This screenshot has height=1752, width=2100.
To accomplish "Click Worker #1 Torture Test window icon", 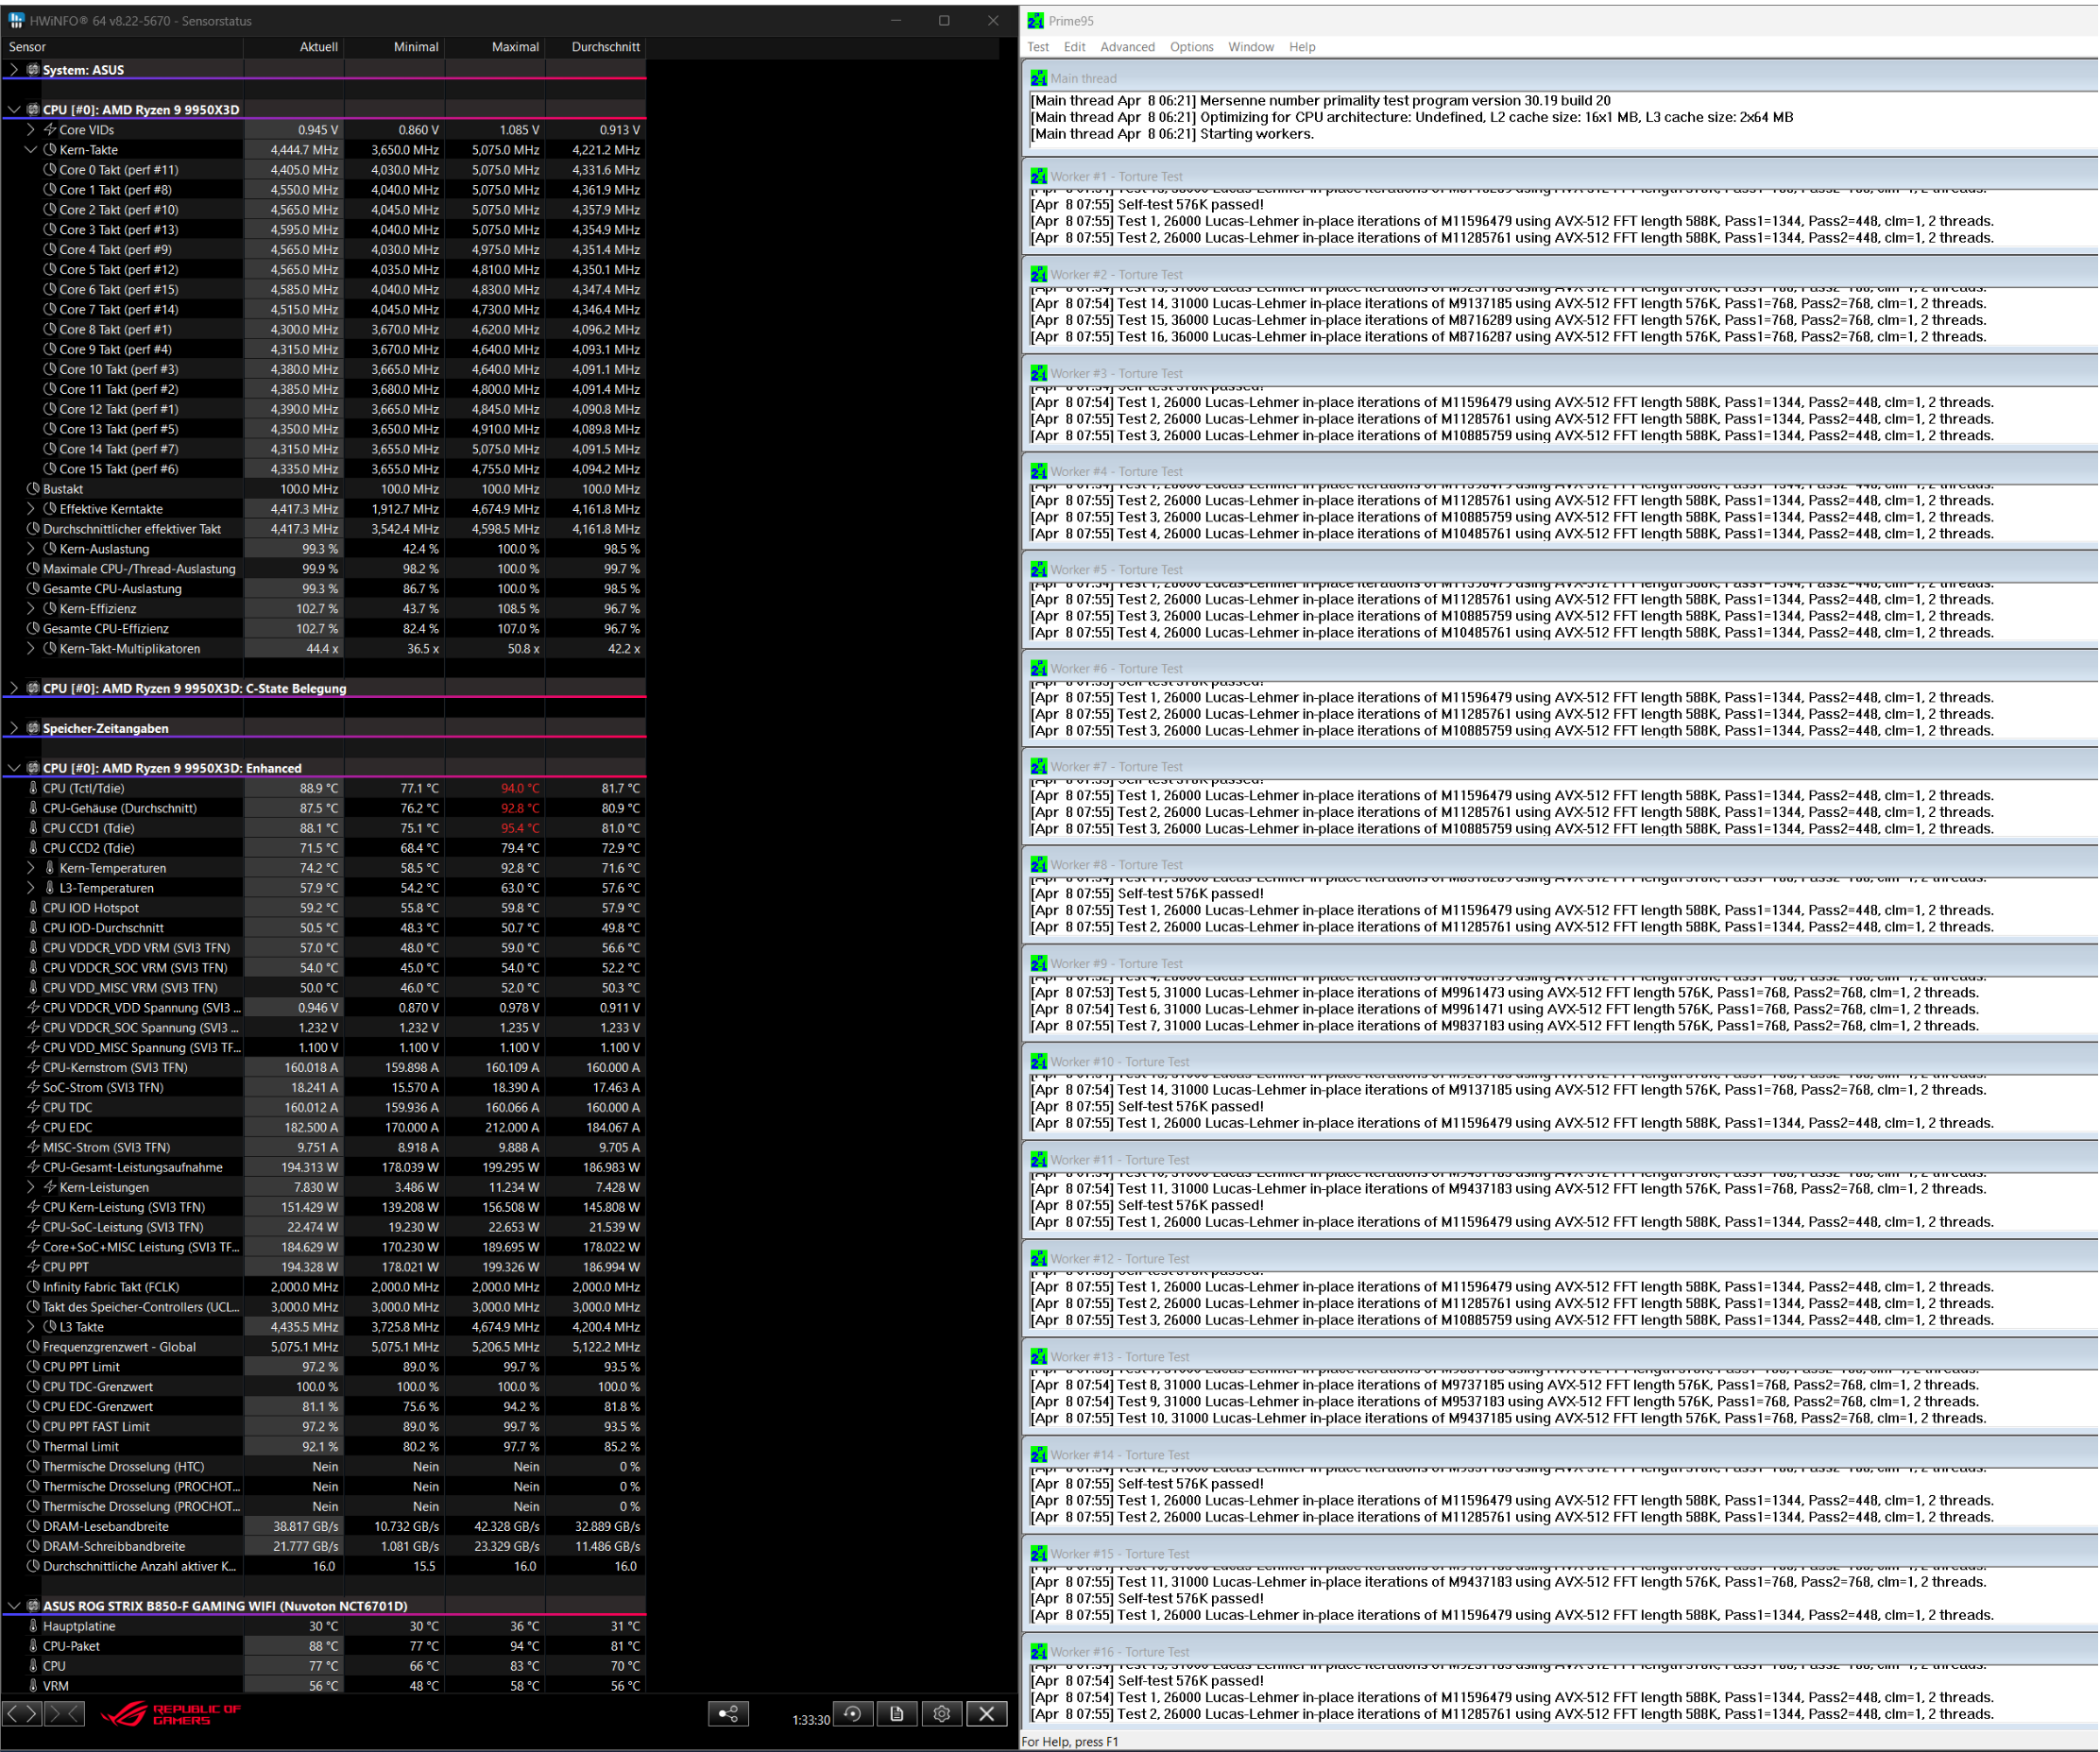I will pos(1038,176).
